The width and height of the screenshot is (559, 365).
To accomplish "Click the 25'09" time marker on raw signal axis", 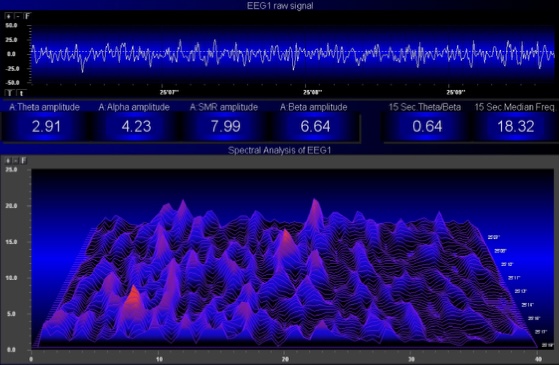I will point(456,93).
